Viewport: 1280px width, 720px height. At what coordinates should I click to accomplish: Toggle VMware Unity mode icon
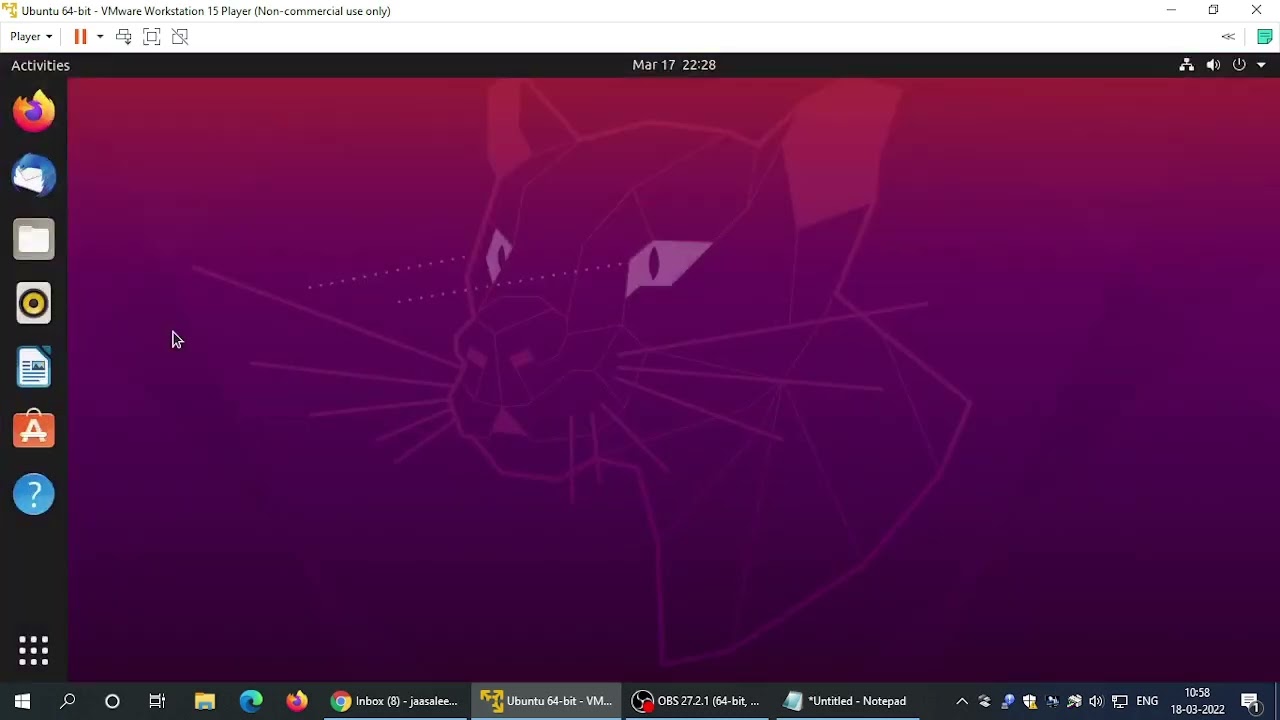tap(180, 36)
